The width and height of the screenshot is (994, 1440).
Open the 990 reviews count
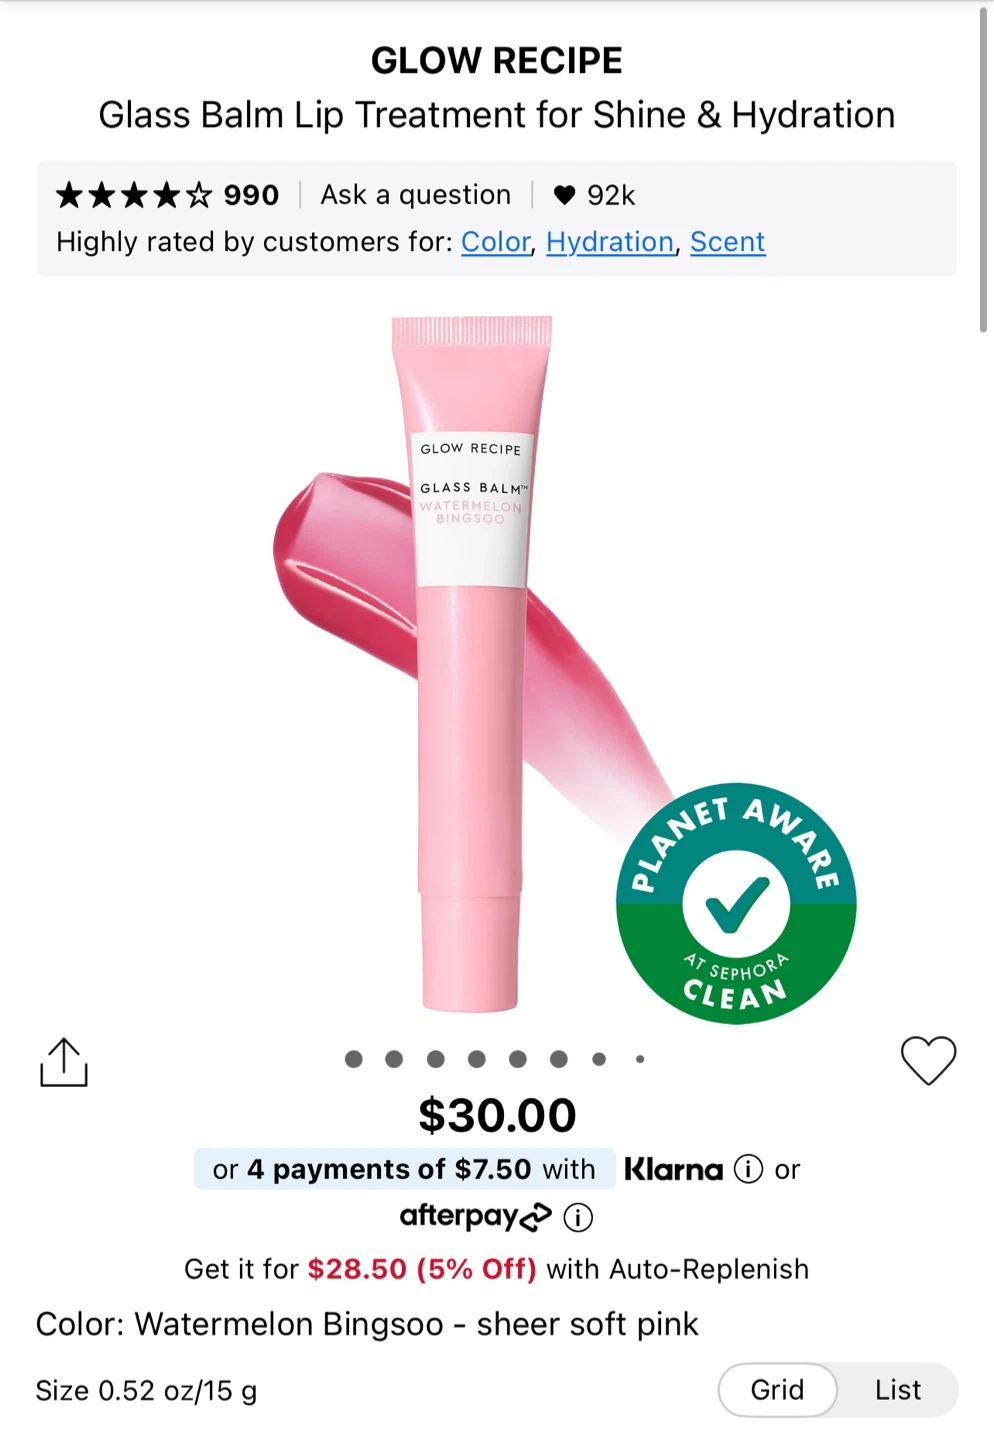point(251,195)
